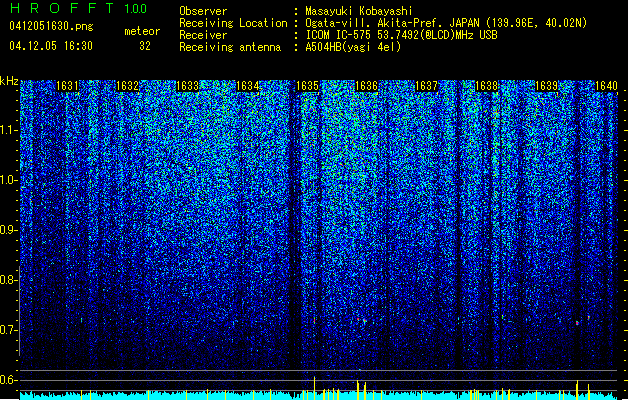Image resolution: width=629 pixels, height=400 pixels.
Task: Click the meteor count value 32
Action: [145, 46]
